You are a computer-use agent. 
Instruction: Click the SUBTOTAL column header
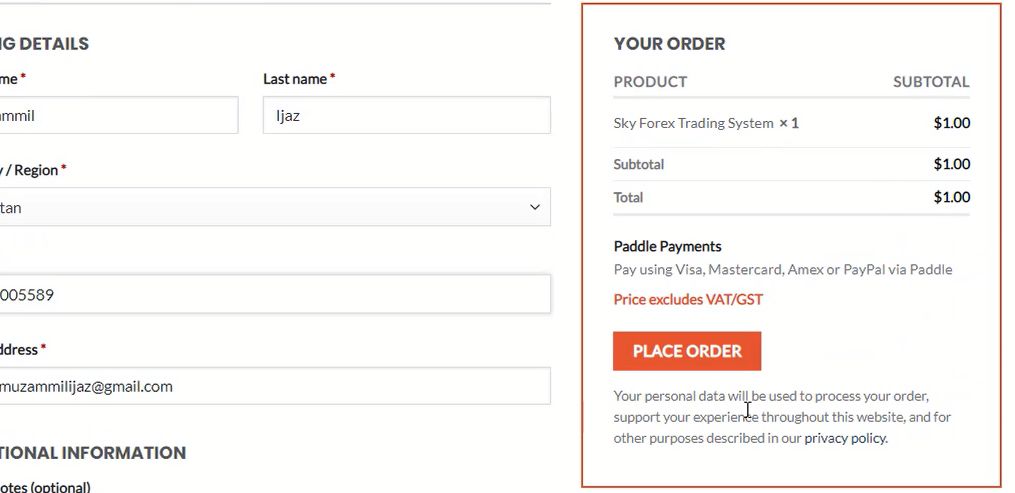pyautogui.click(x=930, y=82)
